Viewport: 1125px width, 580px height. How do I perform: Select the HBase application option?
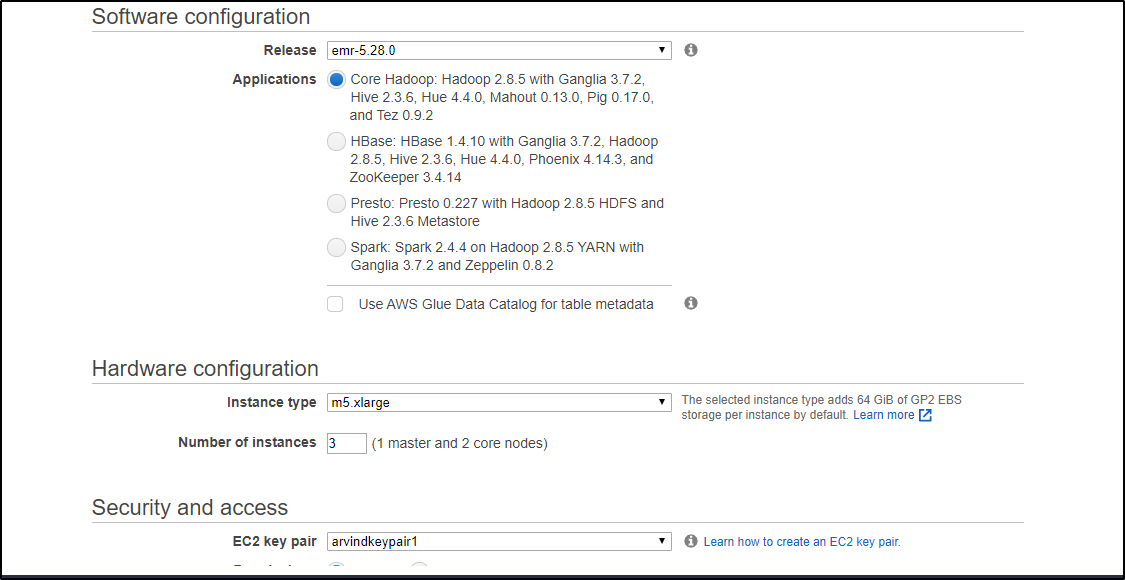[x=336, y=141]
